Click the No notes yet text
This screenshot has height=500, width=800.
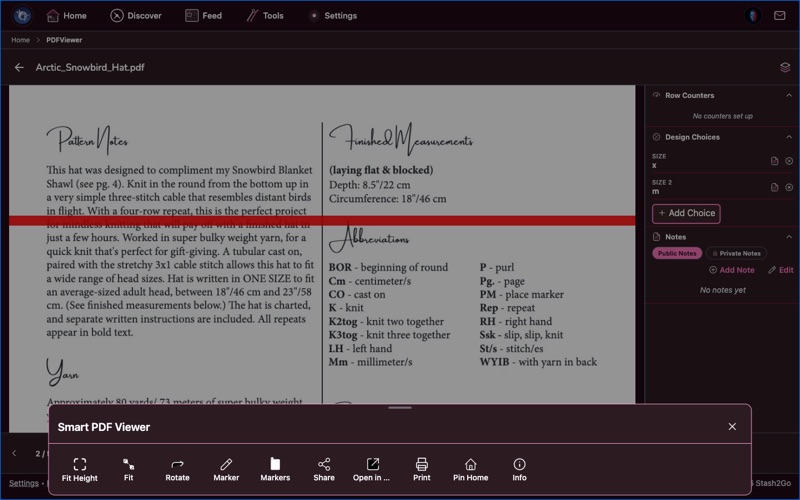pos(722,290)
